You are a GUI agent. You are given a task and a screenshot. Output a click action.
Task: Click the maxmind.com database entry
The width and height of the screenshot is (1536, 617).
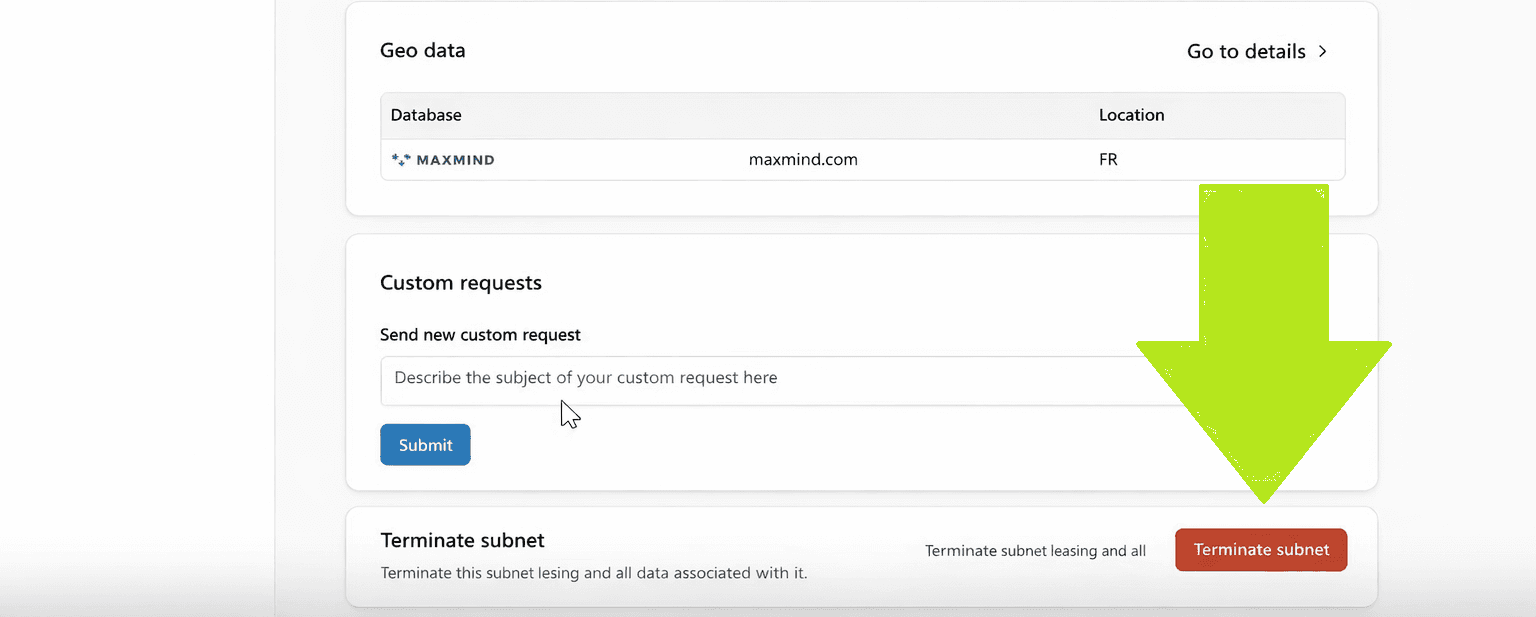click(x=803, y=160)
